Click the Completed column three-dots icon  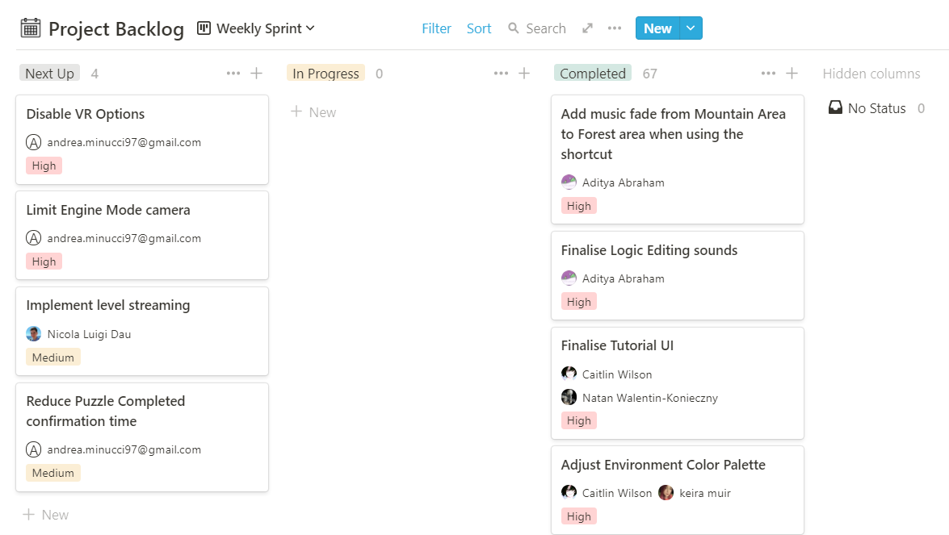tap(768, 73)
